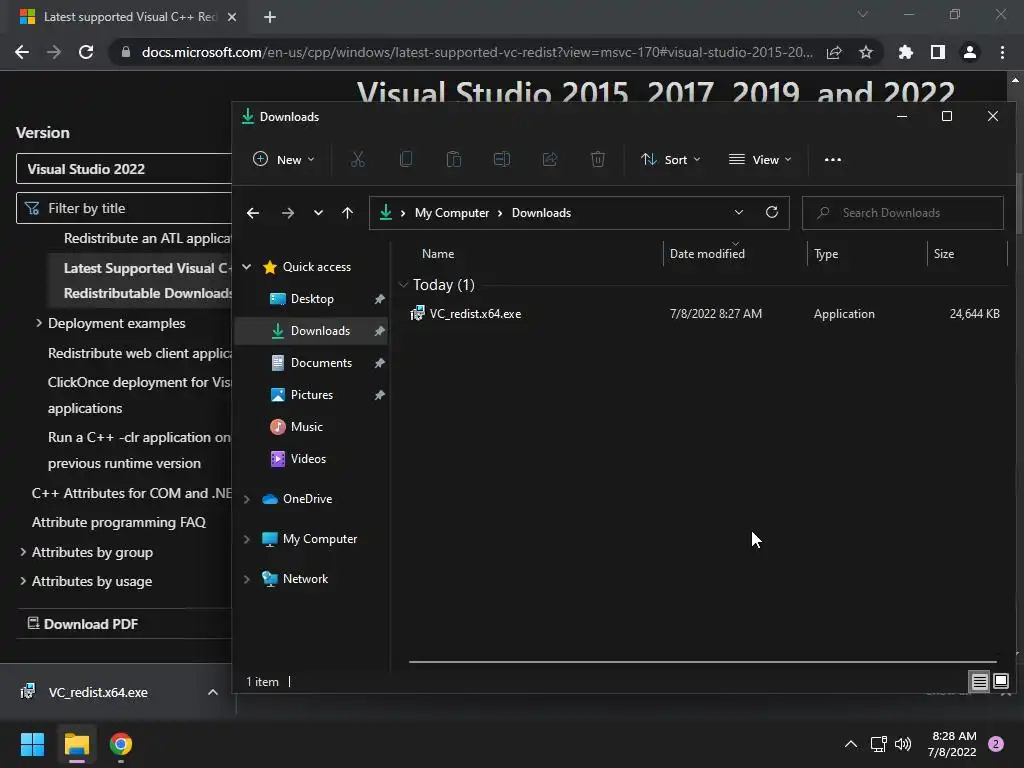
Task: Open notification center badge
Action: pyautogui.click(x=996, y=744)
